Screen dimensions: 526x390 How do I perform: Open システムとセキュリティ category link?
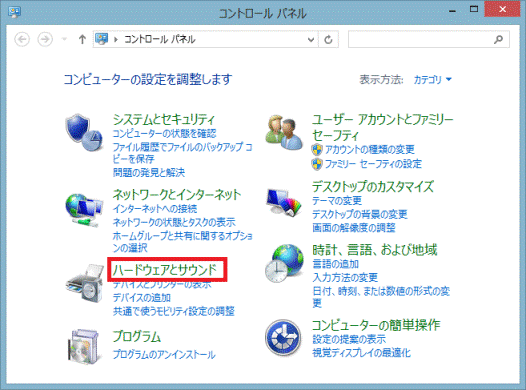click(x=164, y=119)
